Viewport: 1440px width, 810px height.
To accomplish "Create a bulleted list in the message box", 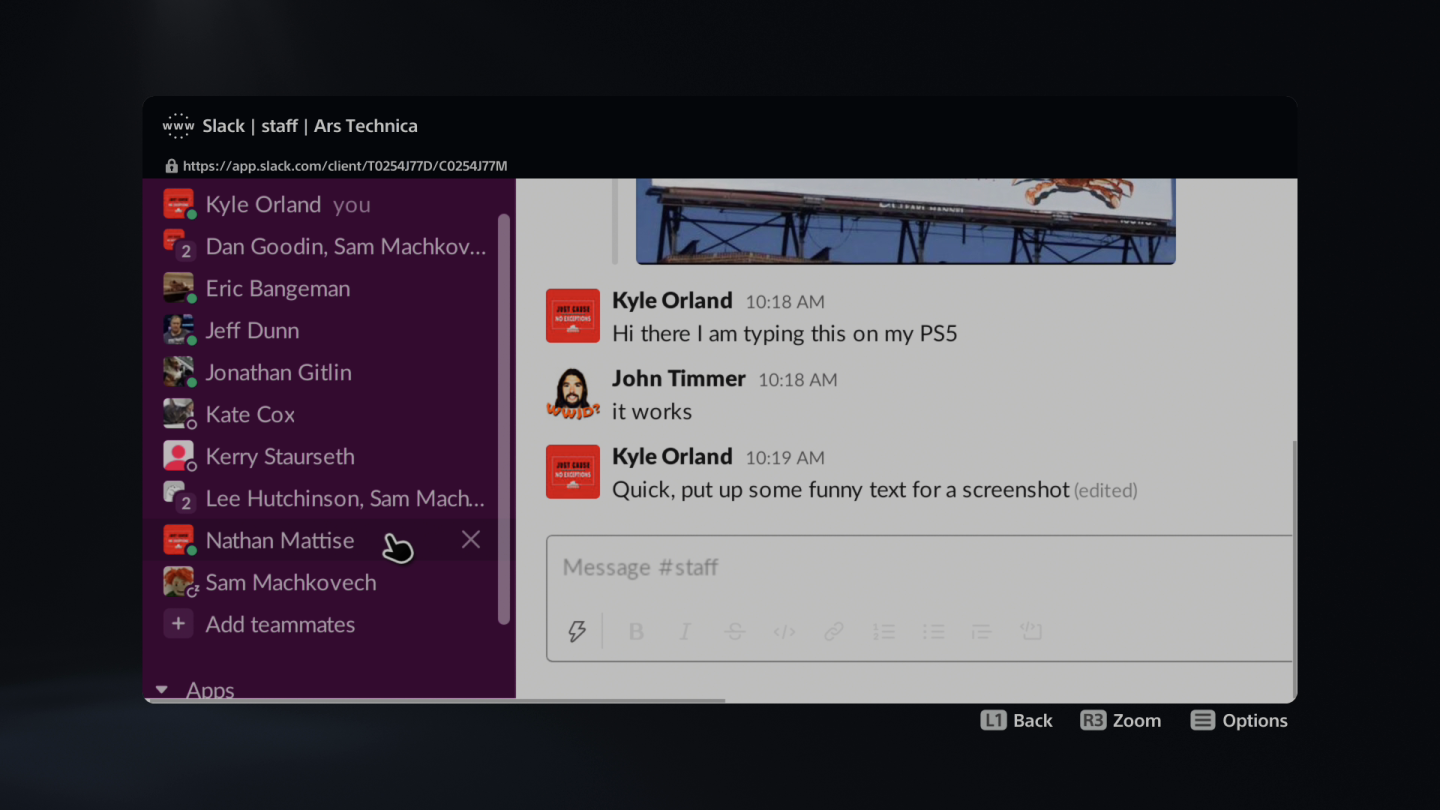I will point(933,631).
